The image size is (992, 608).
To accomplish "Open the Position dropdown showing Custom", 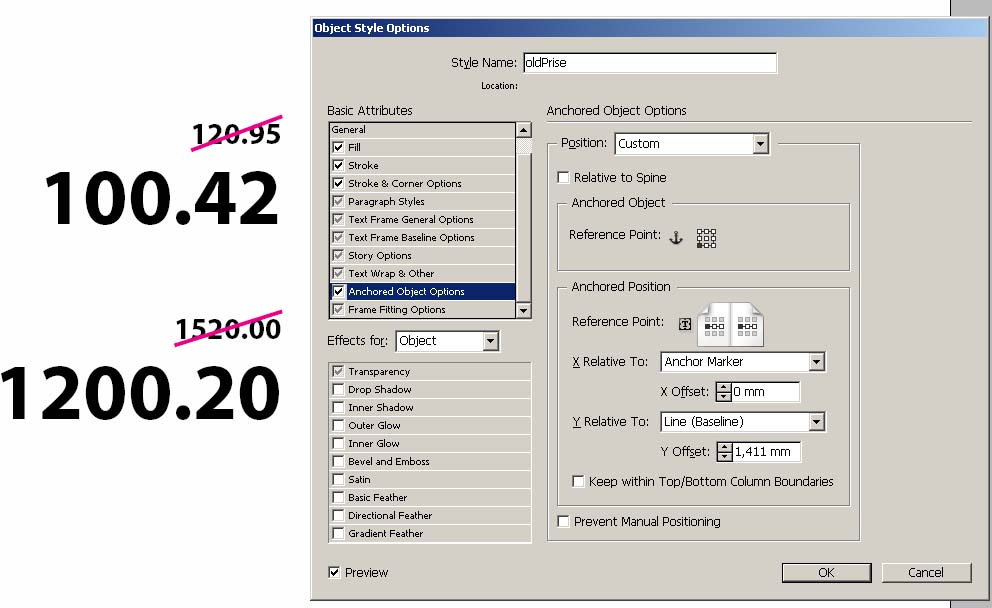I will click(692, 144).
